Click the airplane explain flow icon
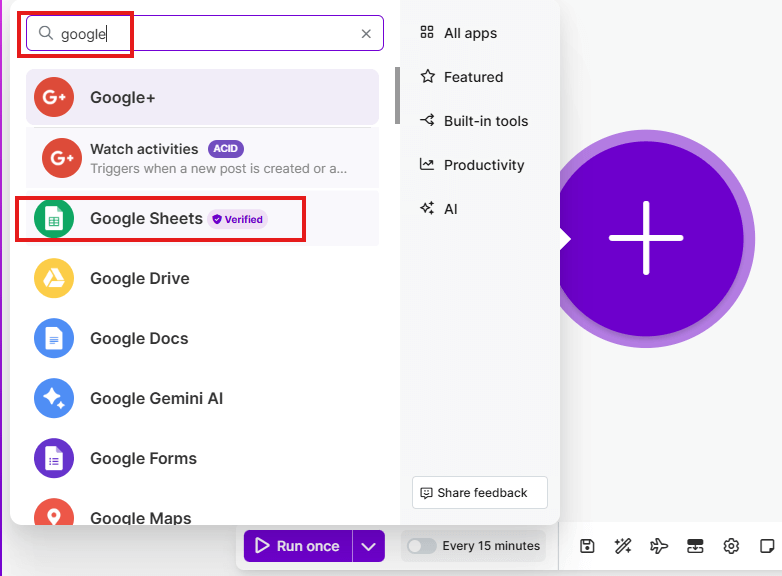The image size is (782, 576). (659, 546)
